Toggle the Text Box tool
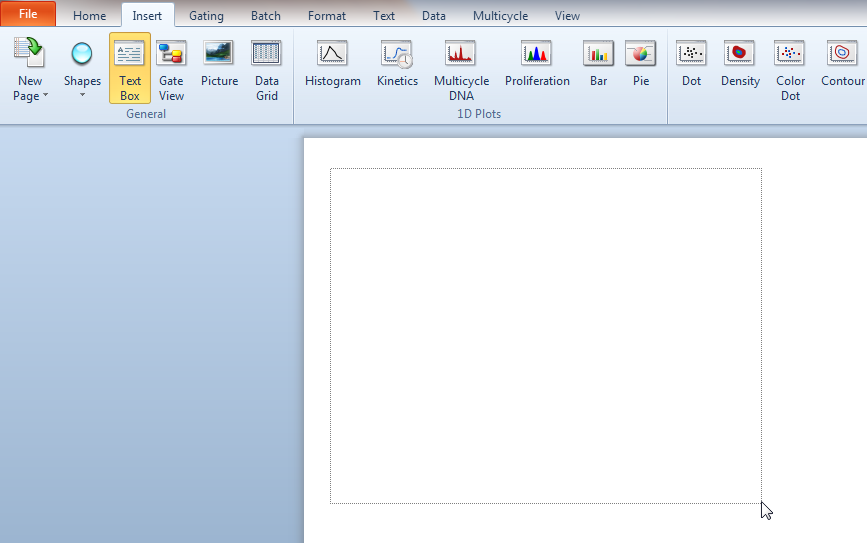Image resolution: width=867 pixels, height=543 pixels. pos(130,68)
